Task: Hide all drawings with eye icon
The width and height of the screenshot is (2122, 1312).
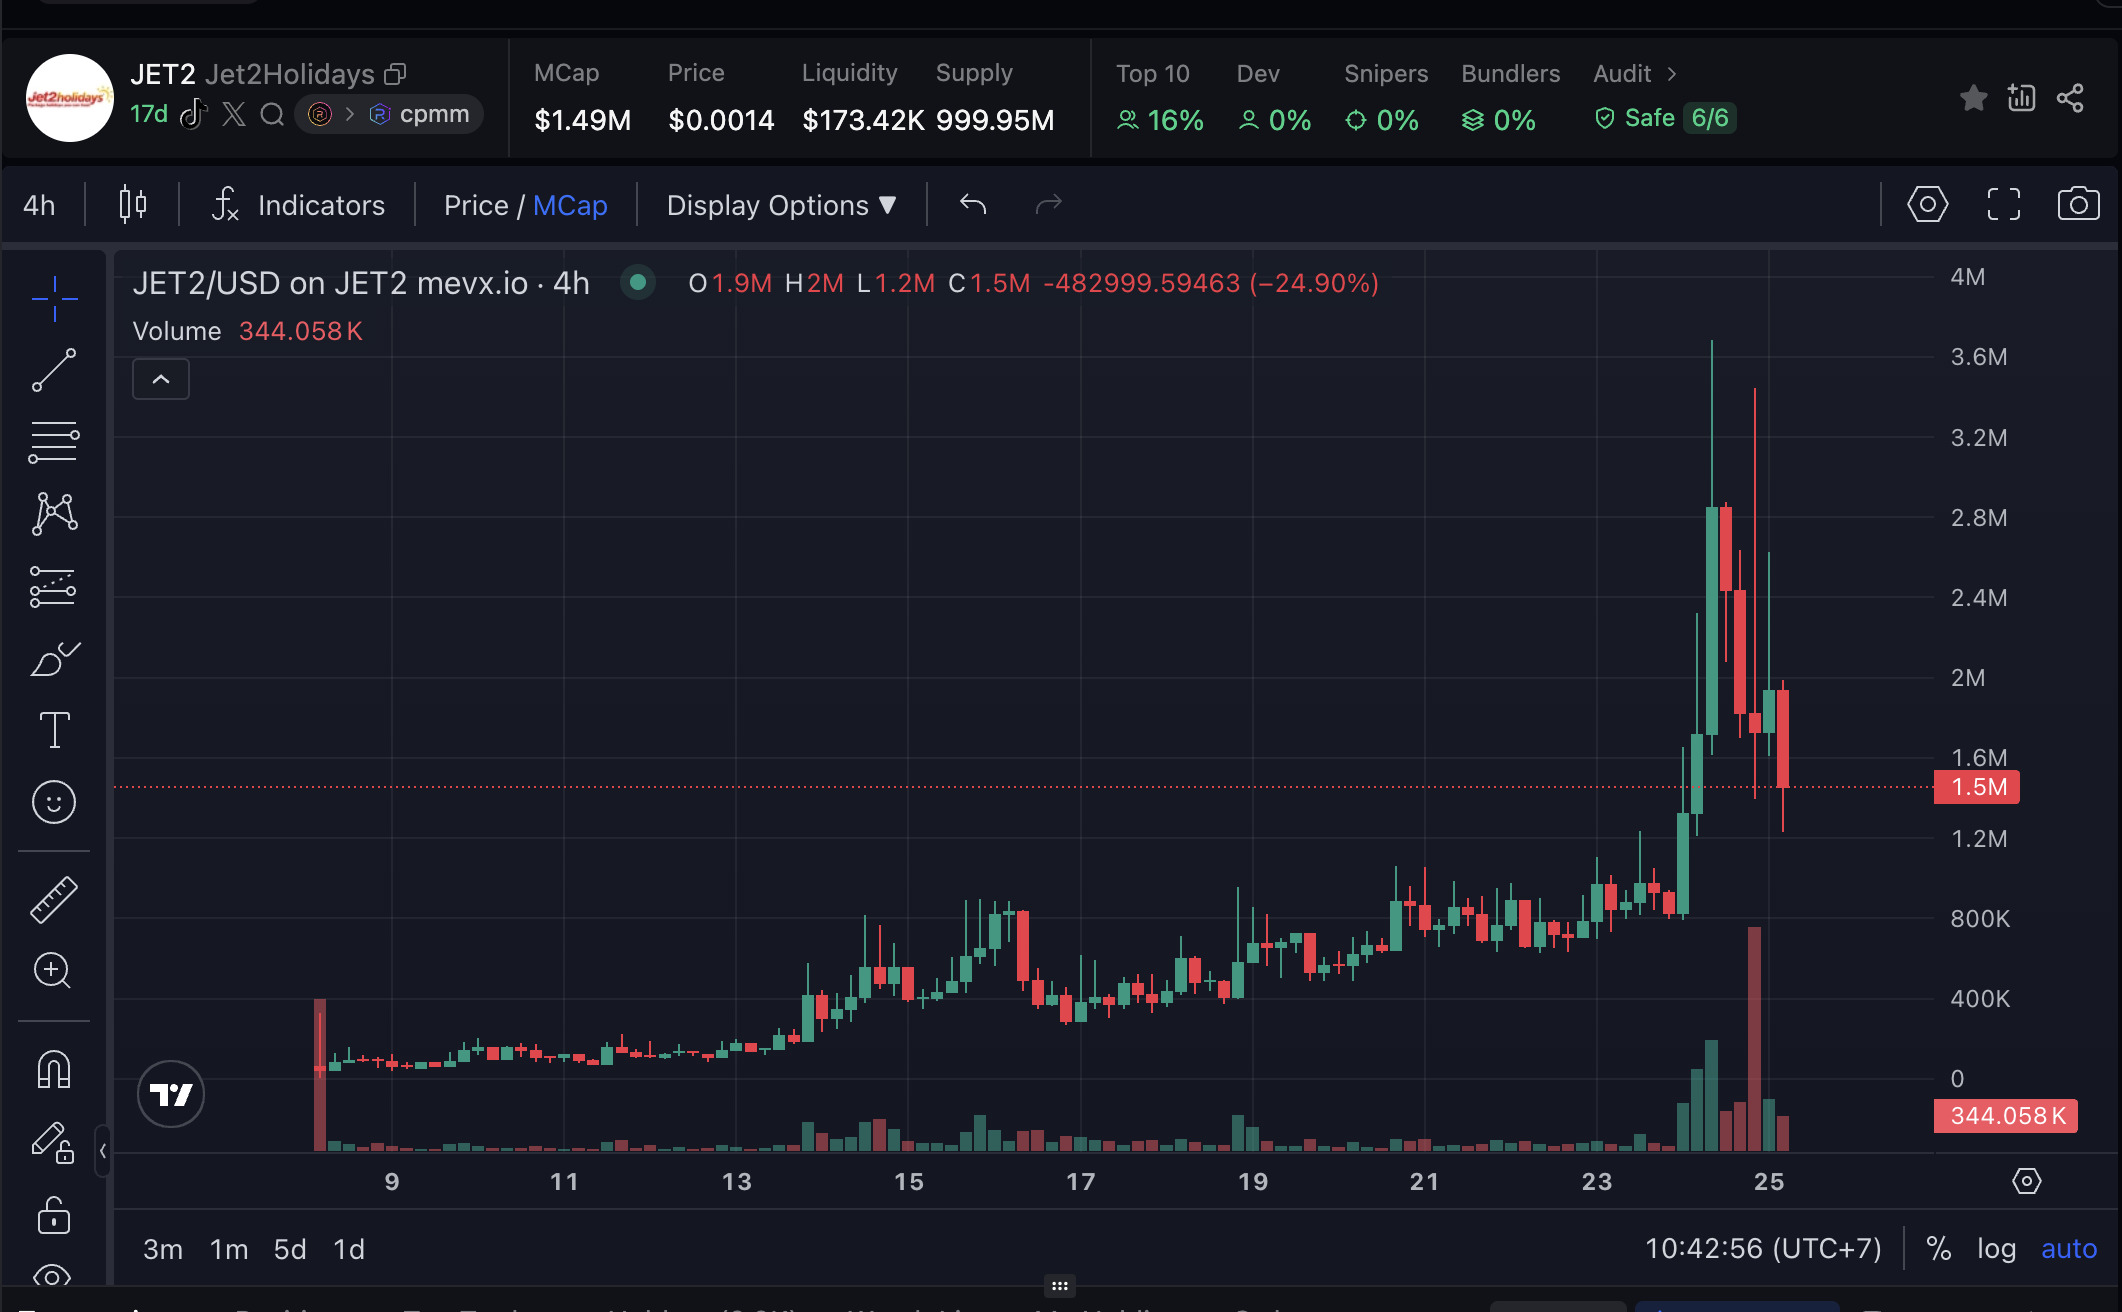Action: coord(52,1276)
